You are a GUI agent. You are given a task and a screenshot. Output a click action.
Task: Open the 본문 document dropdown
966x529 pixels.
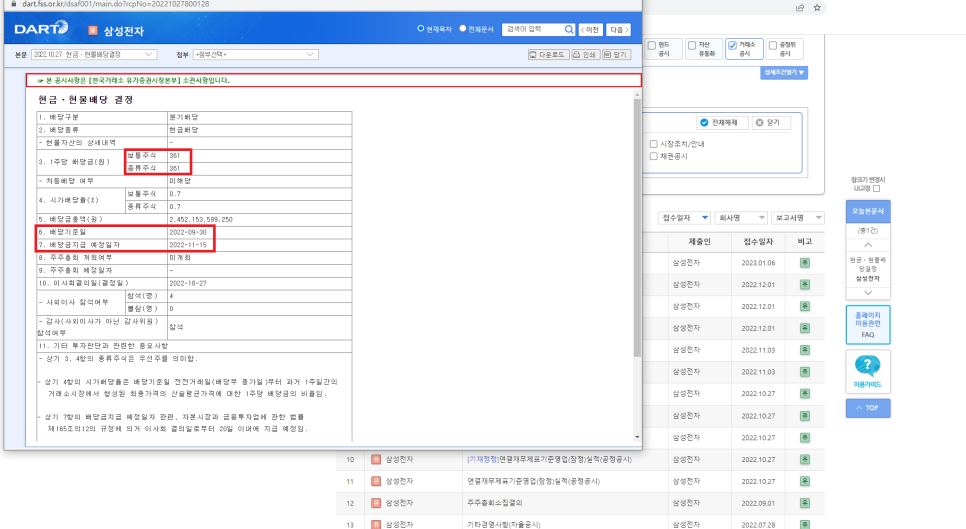point(93,55)
